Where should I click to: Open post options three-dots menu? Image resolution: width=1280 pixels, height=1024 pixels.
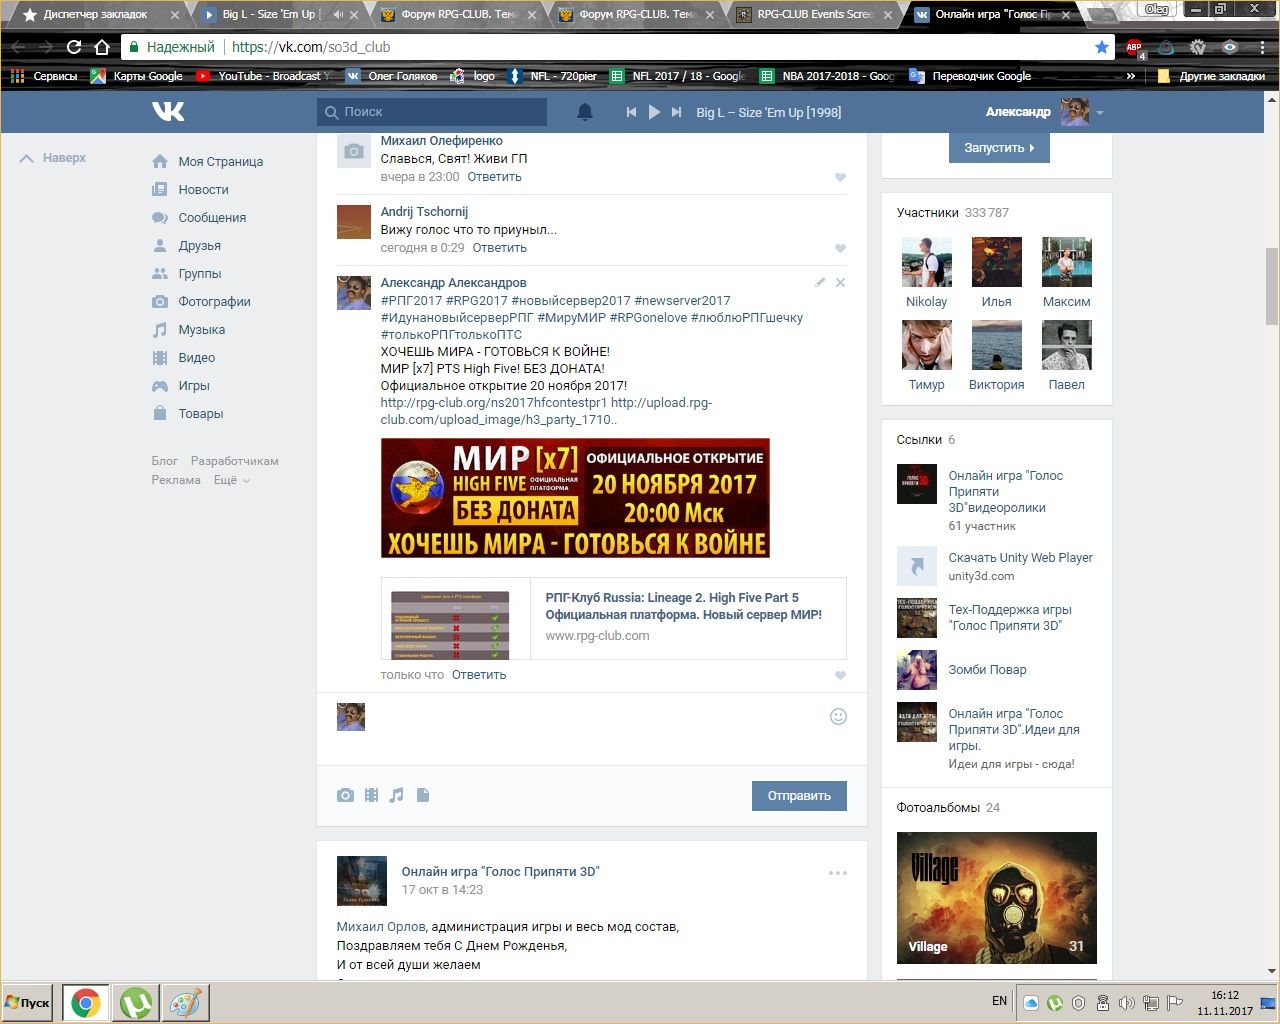point(838,873)
